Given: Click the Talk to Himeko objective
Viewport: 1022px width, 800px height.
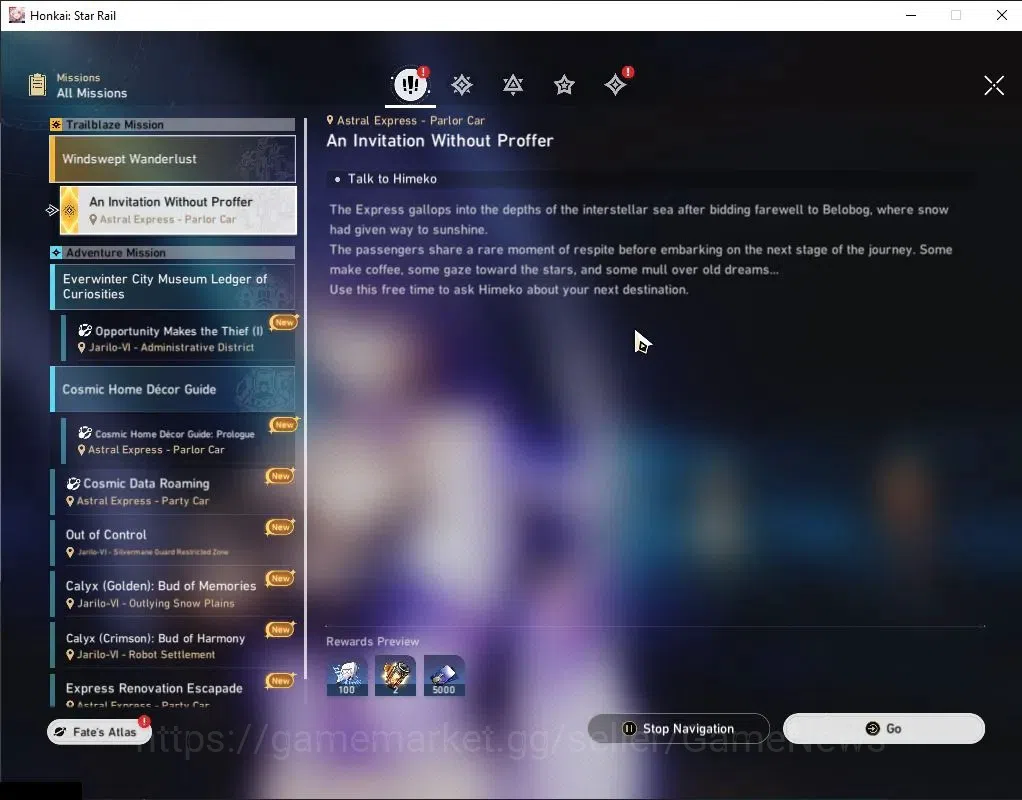Looking at the screenshot, I should pos(392,179).
